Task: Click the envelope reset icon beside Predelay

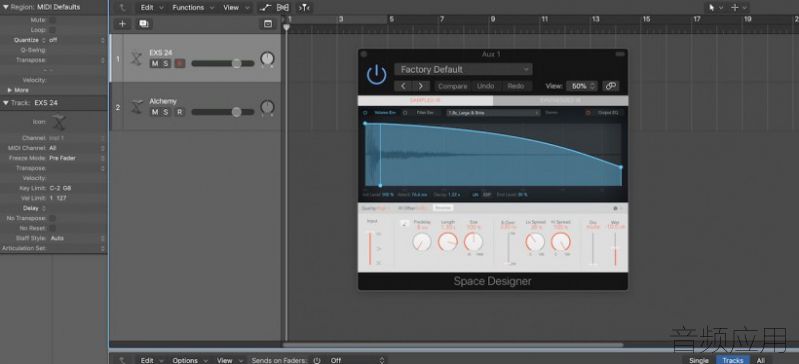Action: click(404, 223)
